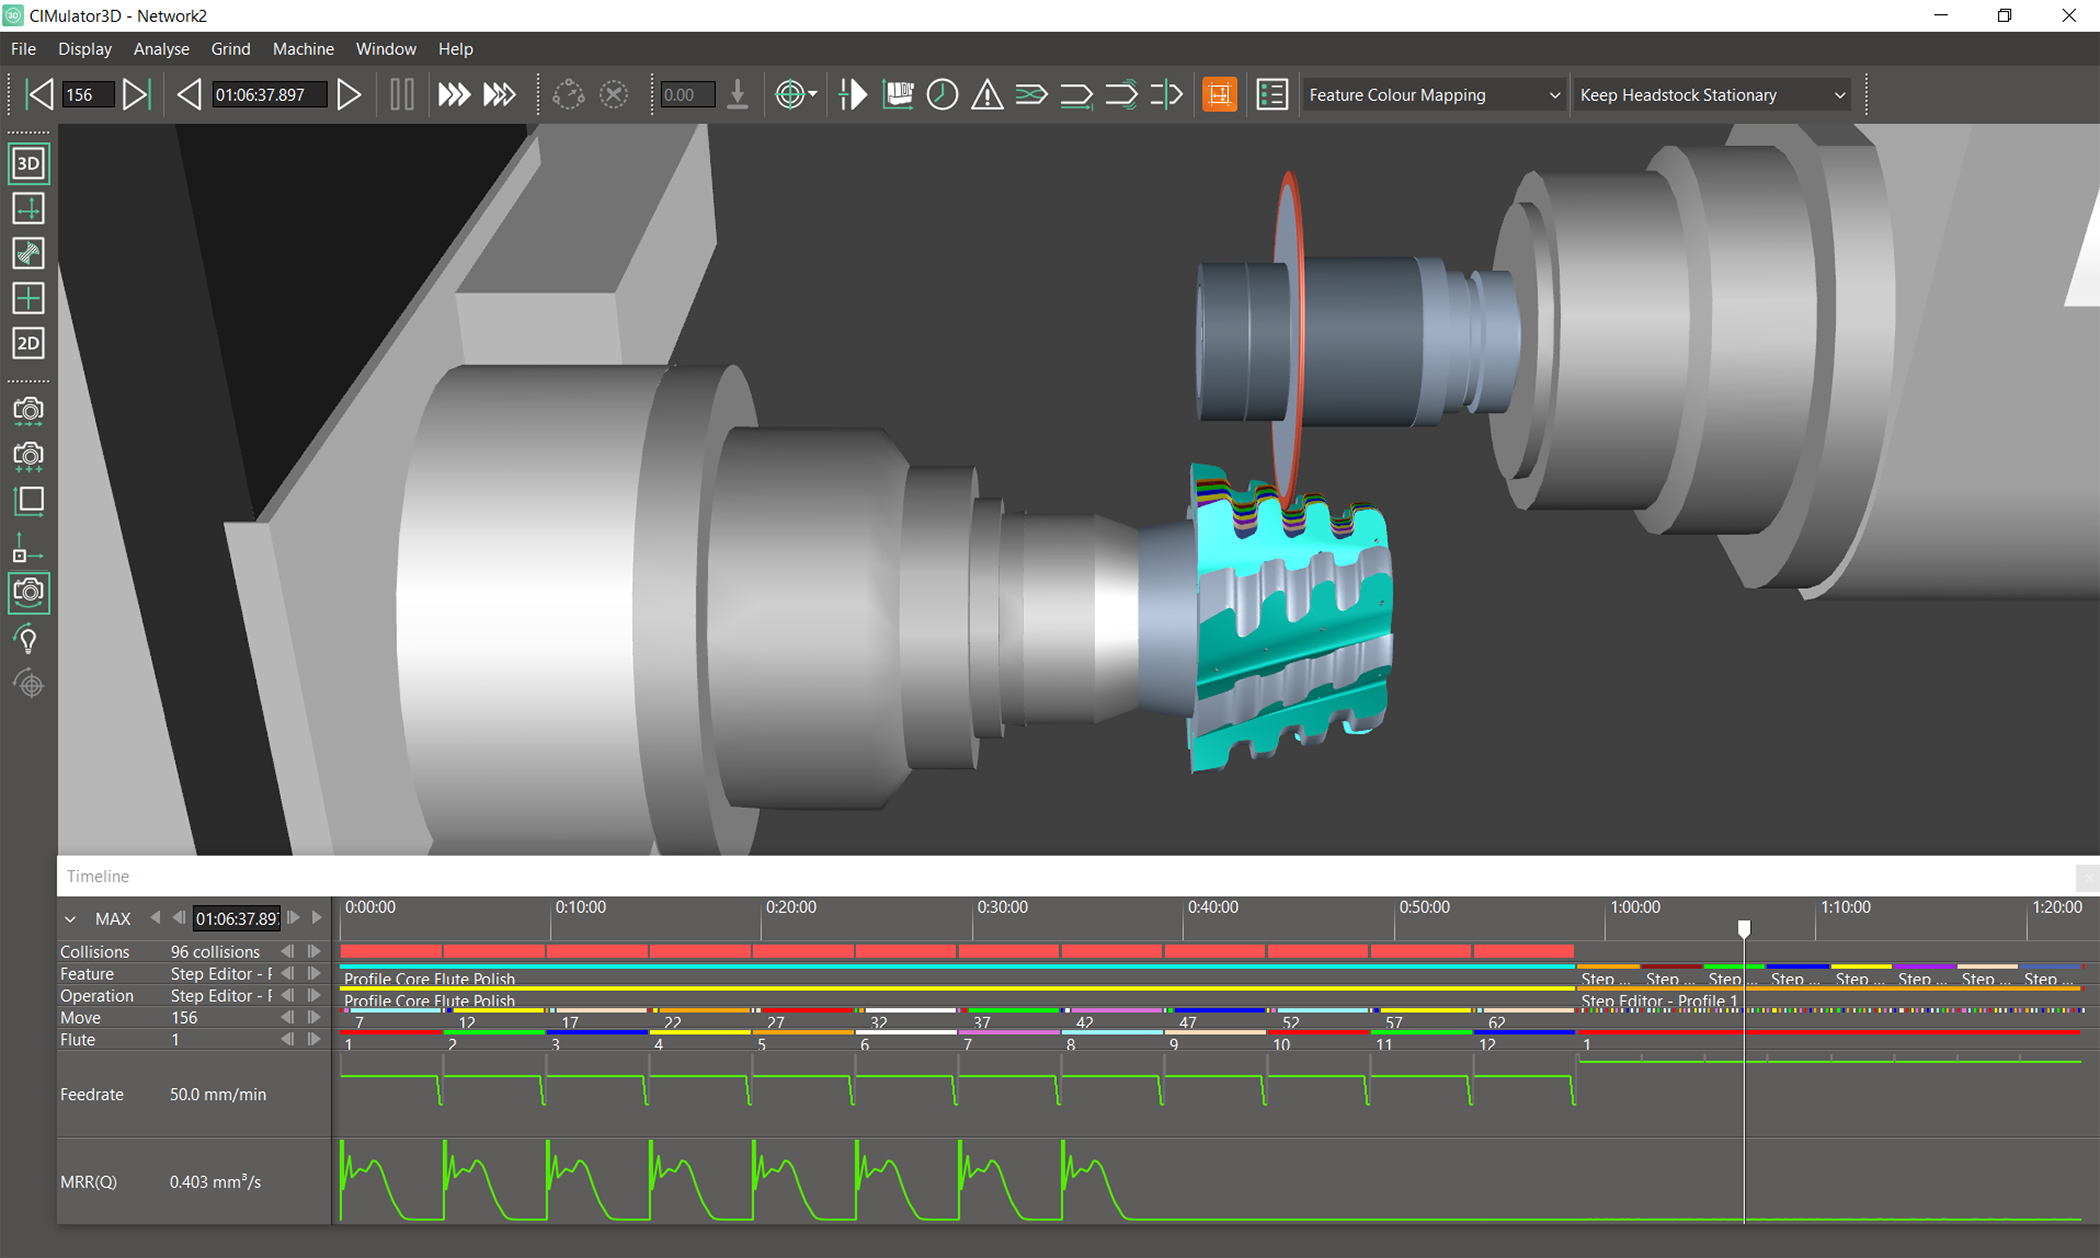Image resolution: width=2100 pixels, height=1258 pixels.
Task: Open the cycle time clock icon
Action: [941, 94]
